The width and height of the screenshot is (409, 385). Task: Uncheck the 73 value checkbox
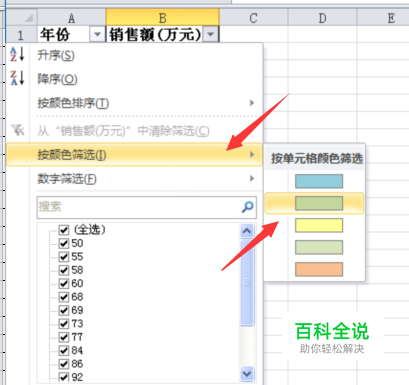point(64,323)
